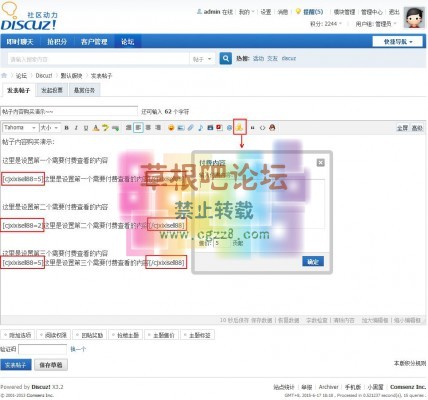The image size is (428, 400).
Task: Switch the editor to fullscreen
Action: point(402,128)
